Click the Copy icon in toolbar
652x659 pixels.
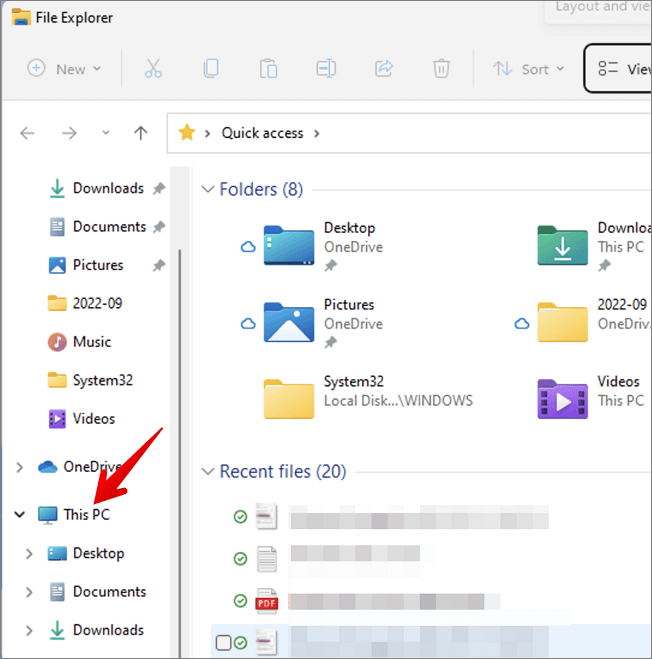211,69
